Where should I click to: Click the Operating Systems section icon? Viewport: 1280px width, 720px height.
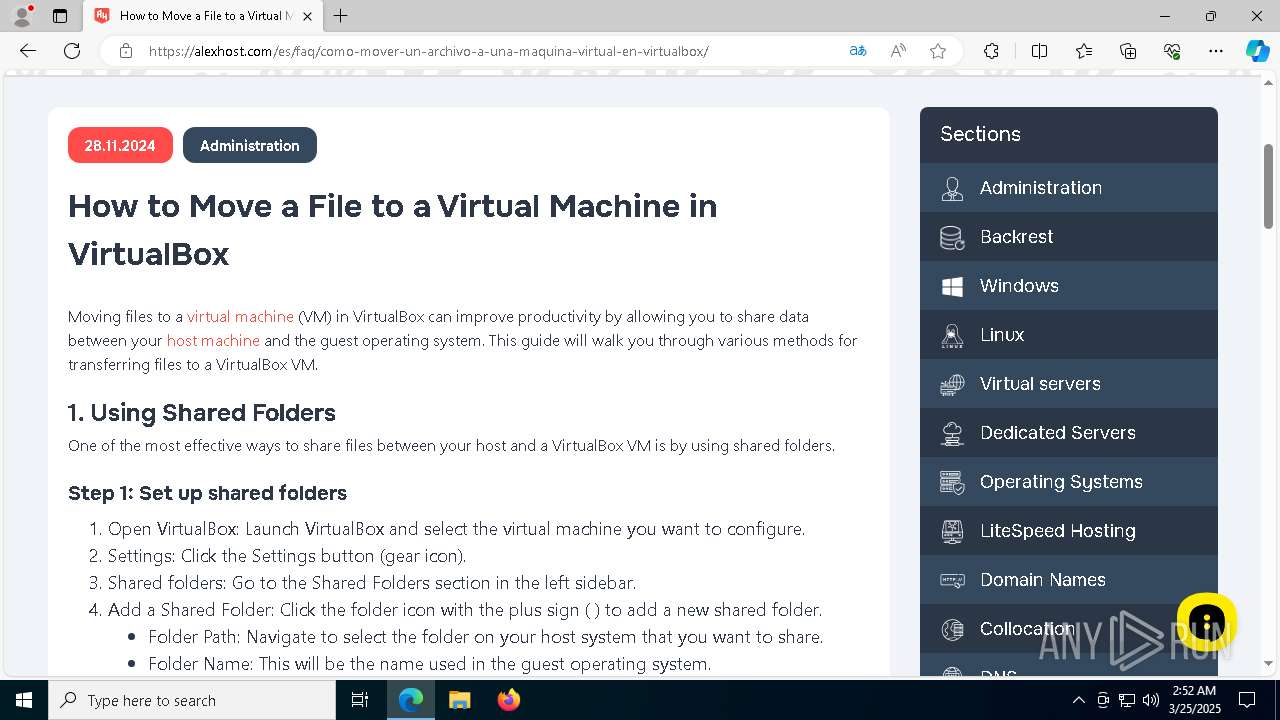tap(952, 482)
